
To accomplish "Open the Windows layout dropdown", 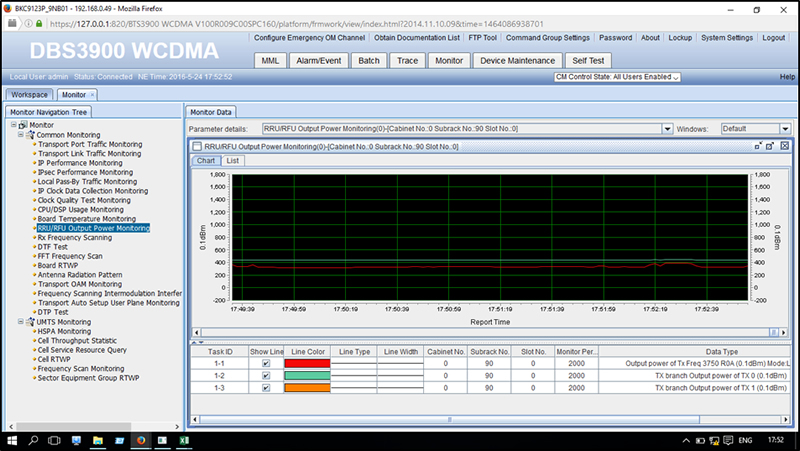I will [785, 129].
